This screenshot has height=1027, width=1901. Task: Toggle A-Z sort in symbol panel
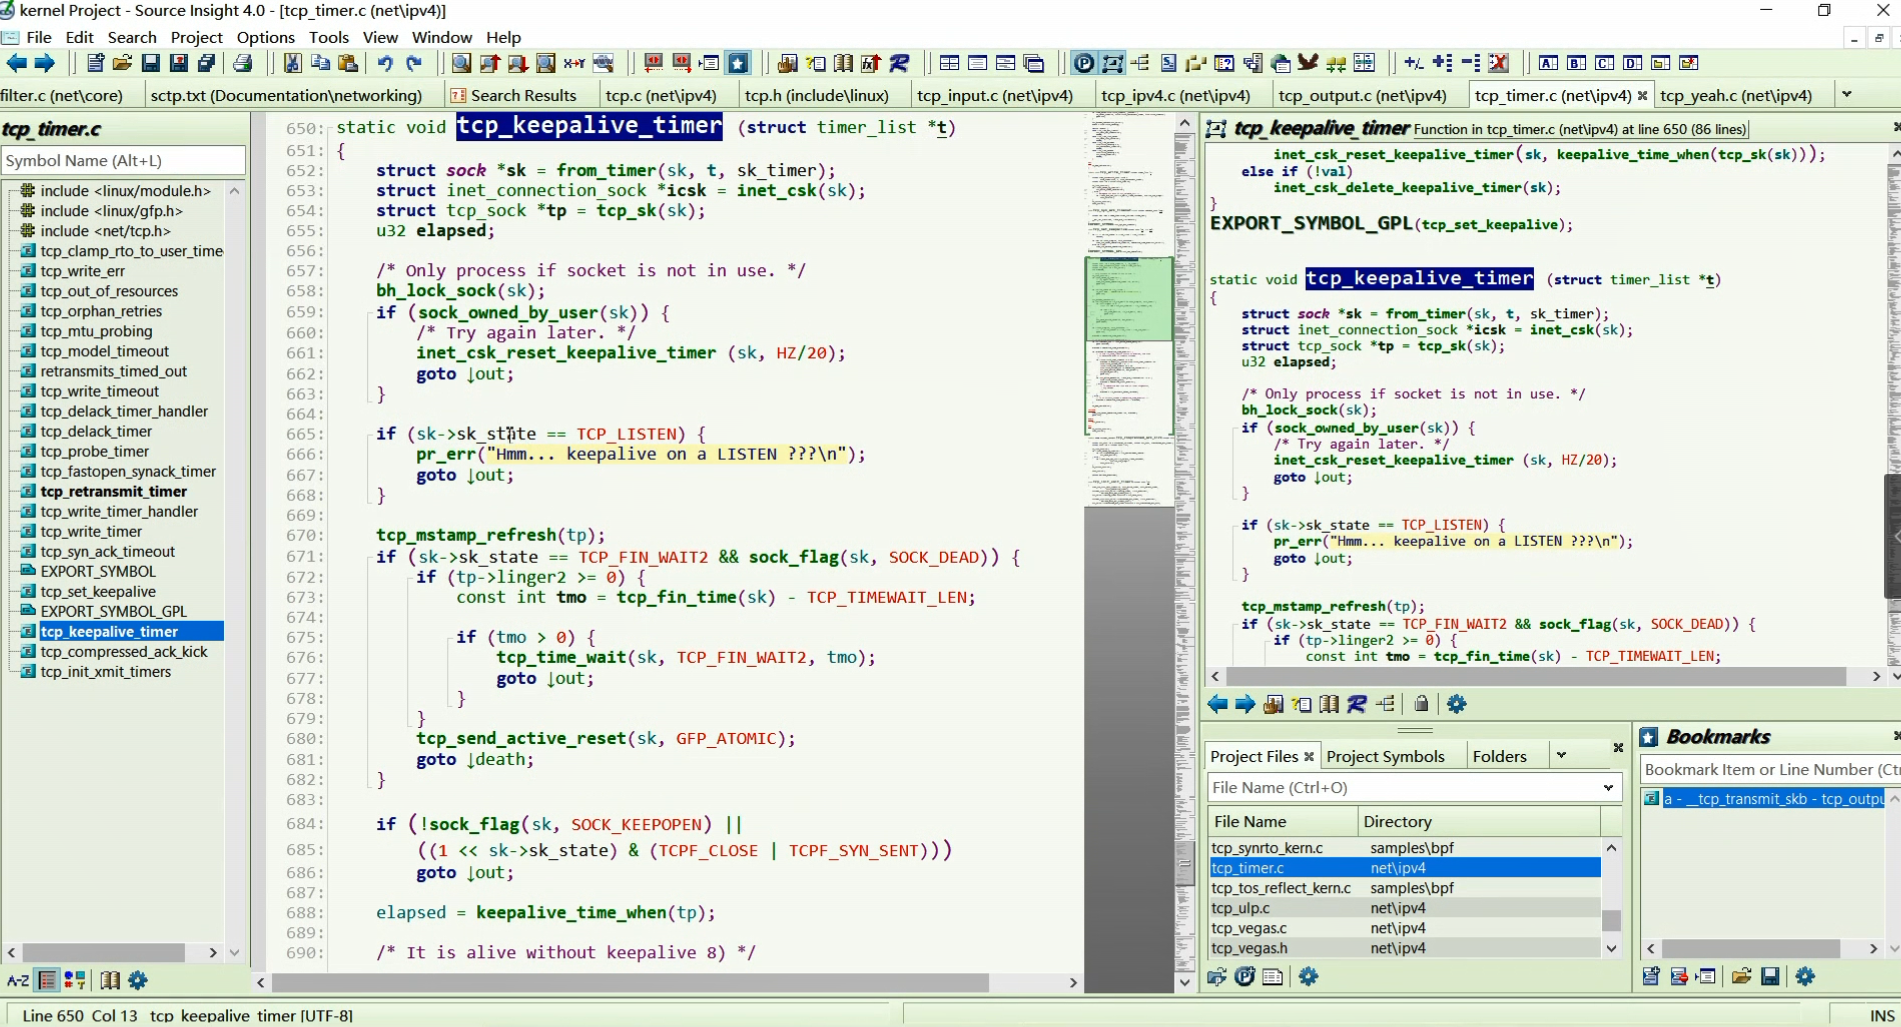coord(17,981)
